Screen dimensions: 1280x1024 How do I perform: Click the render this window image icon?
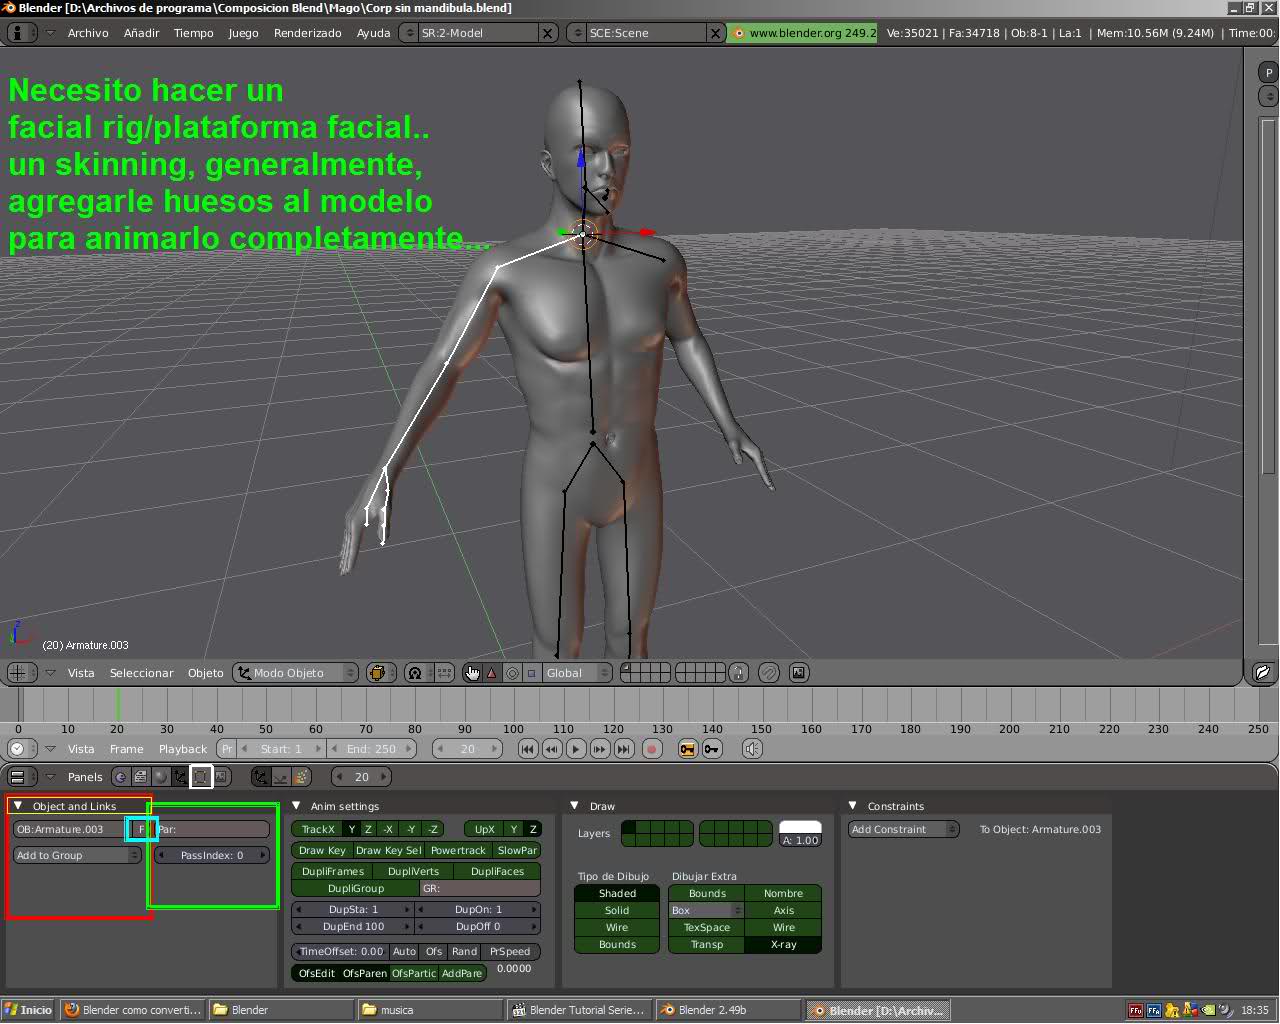point(798,673)
